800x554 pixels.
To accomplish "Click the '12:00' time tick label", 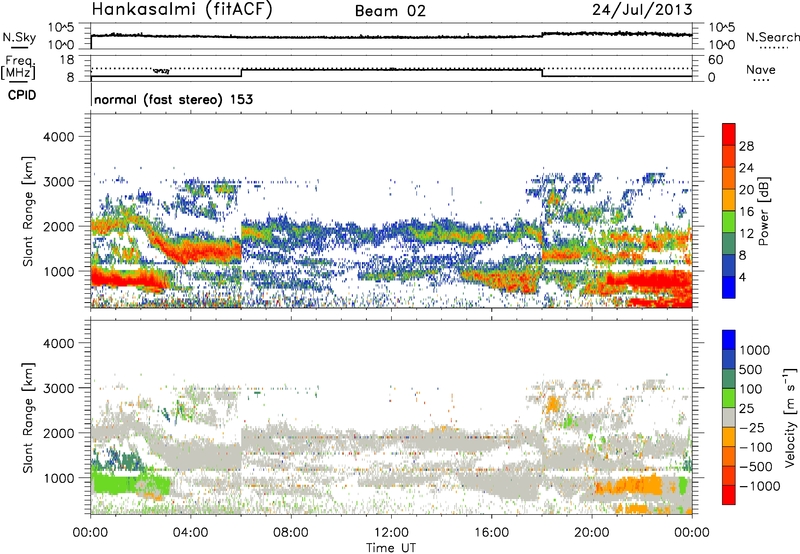I will pos(391,533).
